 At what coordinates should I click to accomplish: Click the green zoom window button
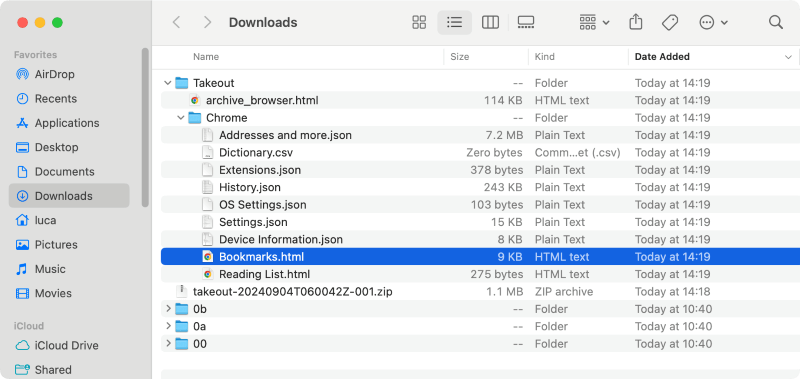pyautogui.click(x=57, y=22)
